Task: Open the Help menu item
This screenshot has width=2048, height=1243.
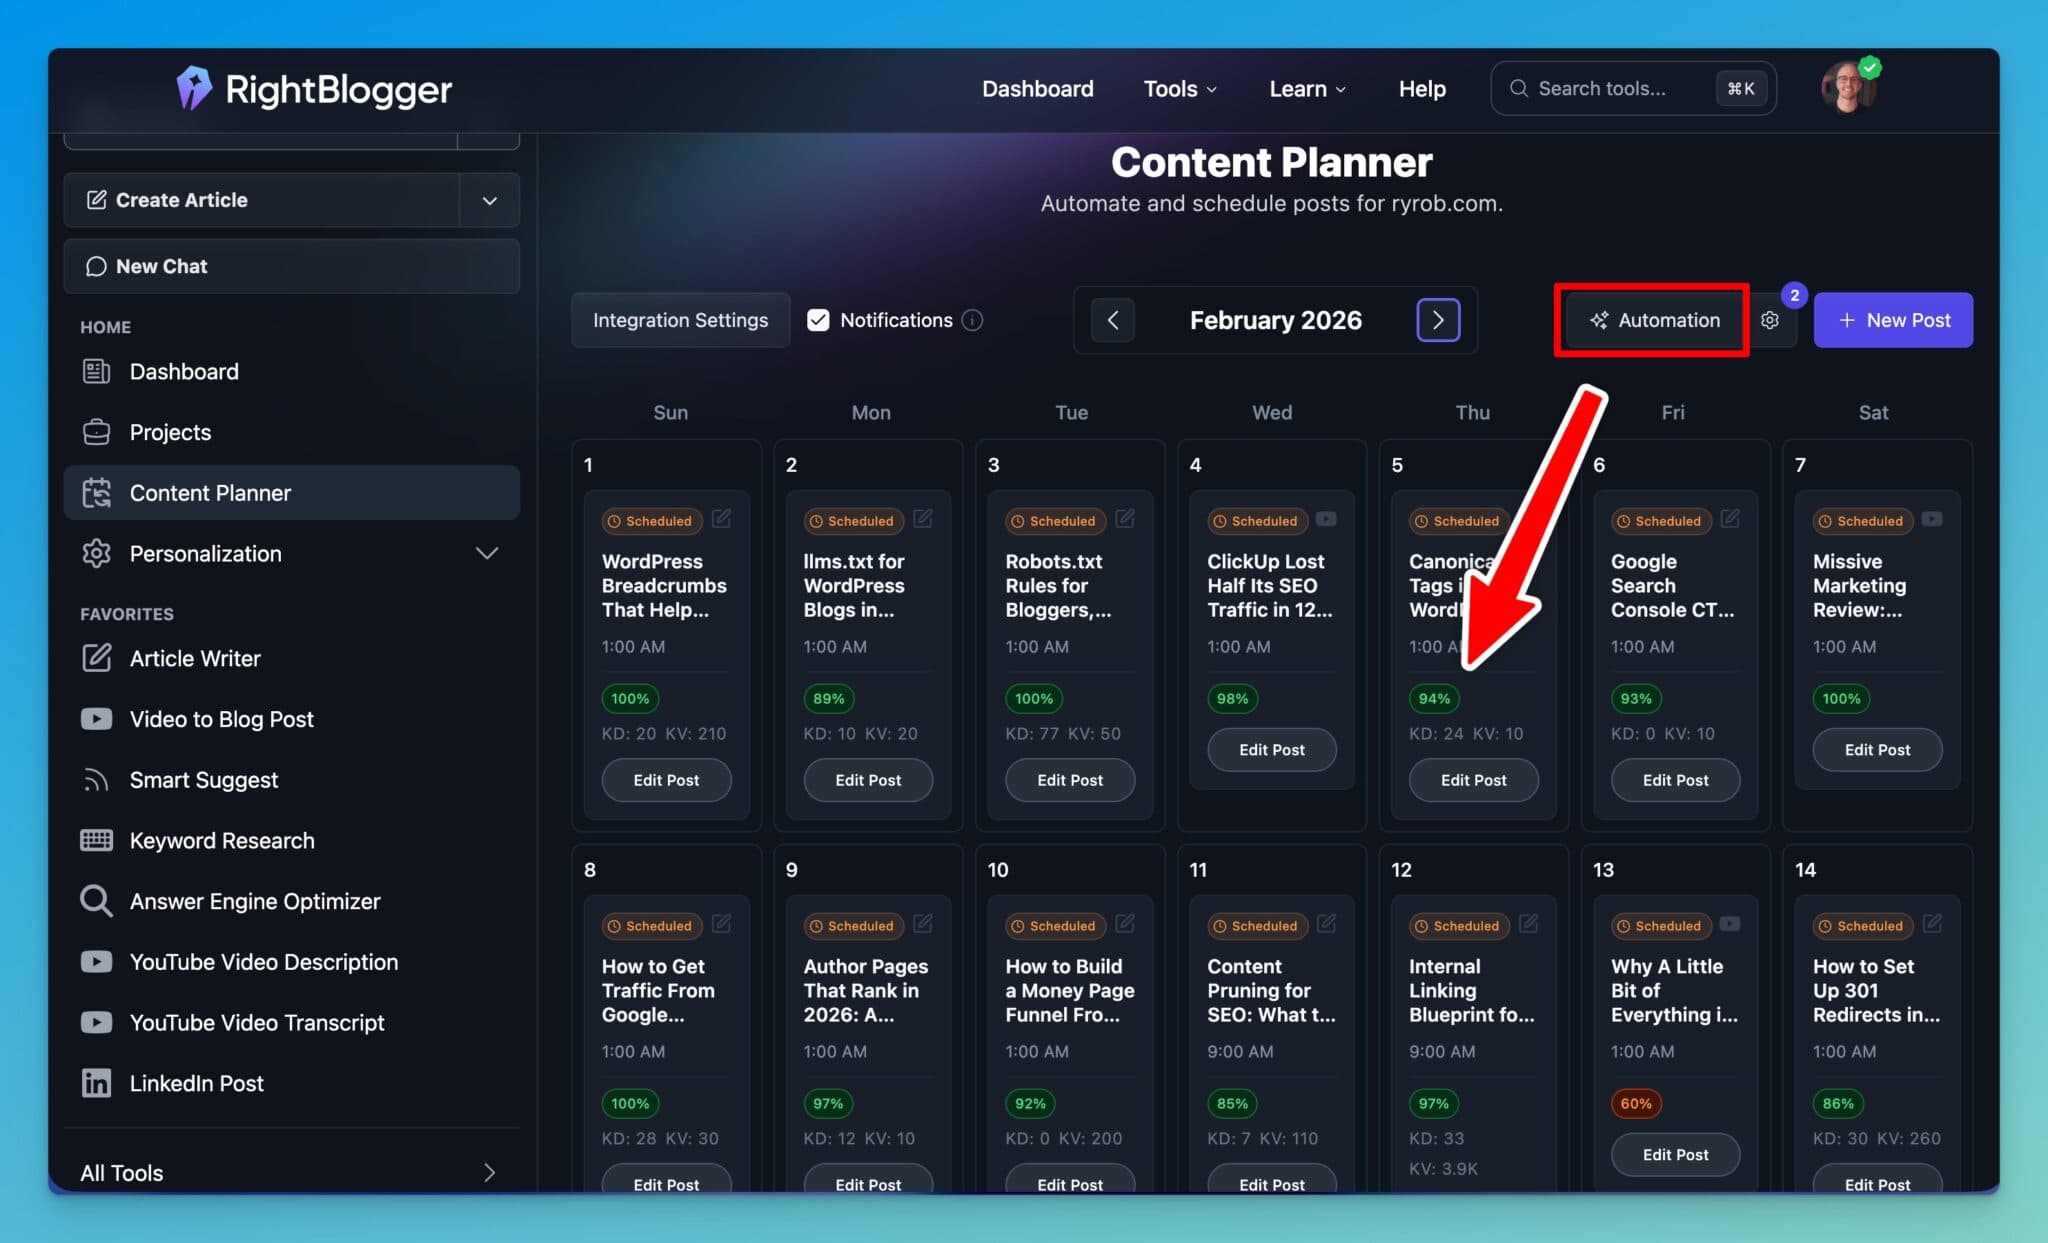Action: pos(1421,88)
